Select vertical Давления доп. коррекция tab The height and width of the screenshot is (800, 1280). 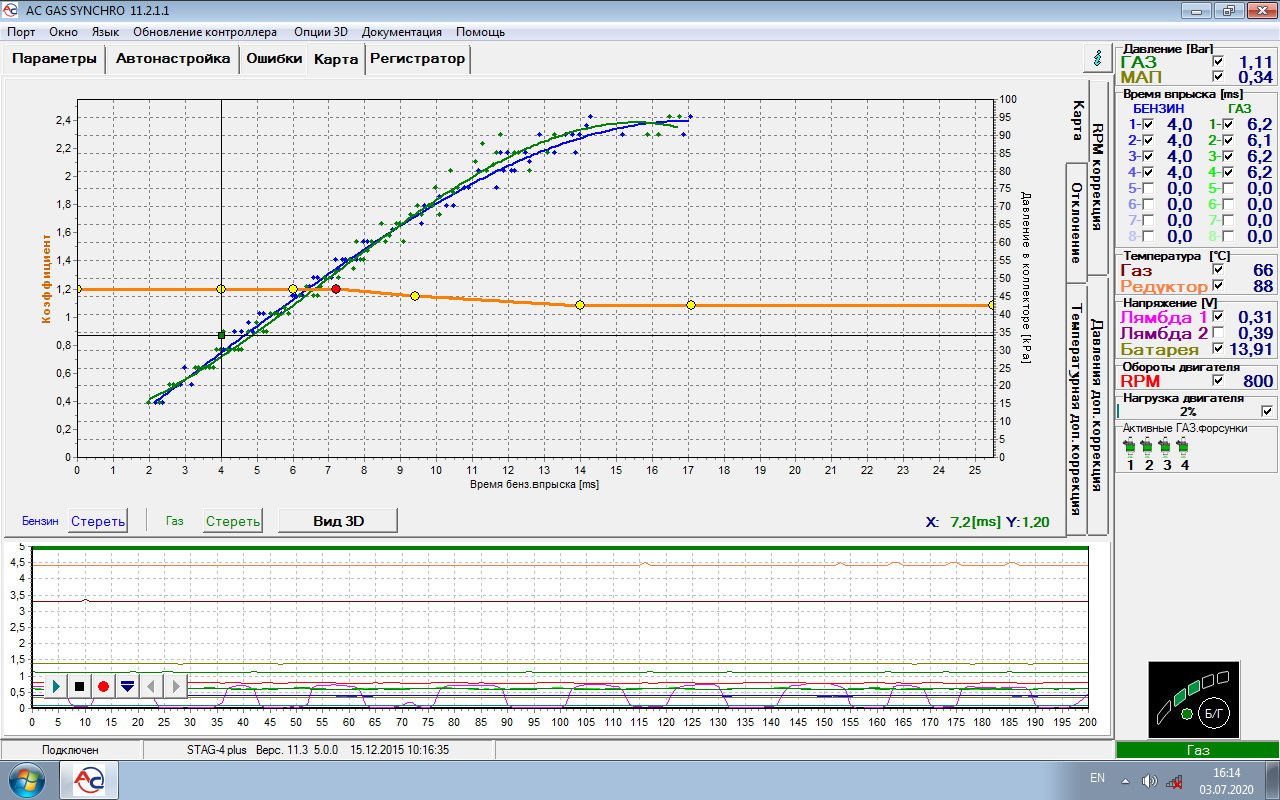[1097, 404]
